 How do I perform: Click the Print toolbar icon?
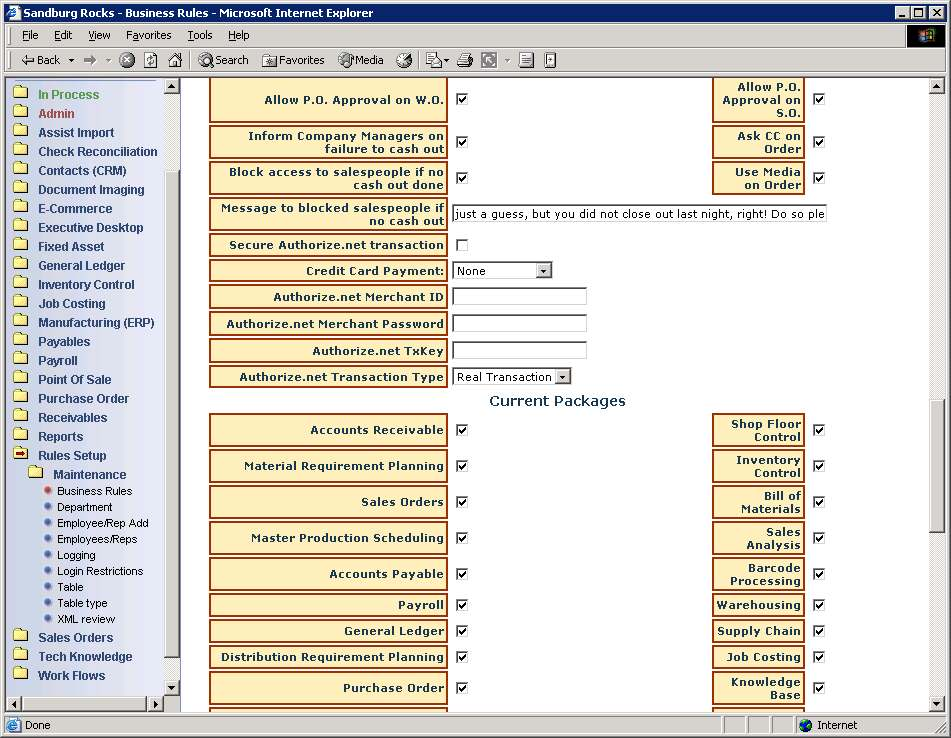tap(465, 60)
